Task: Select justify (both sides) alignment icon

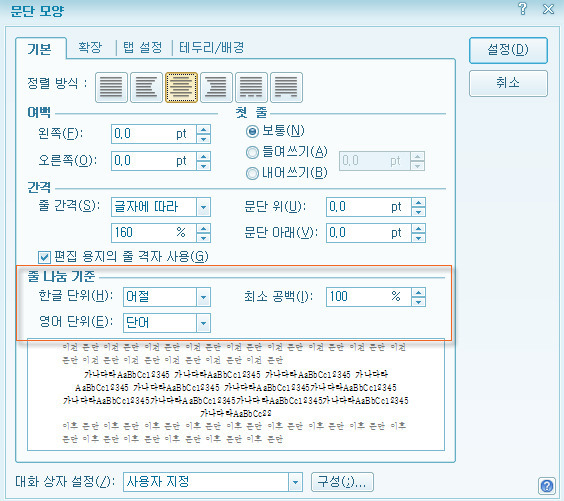Action: point(111,87)
